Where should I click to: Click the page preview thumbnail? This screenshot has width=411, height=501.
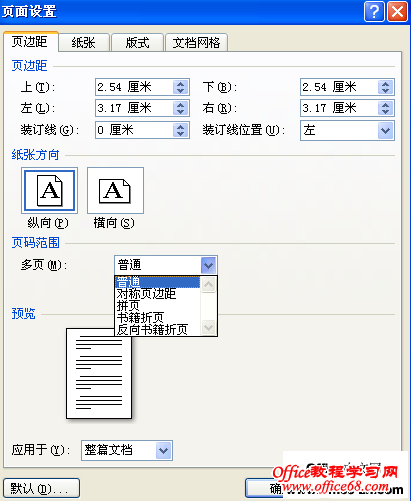(99, 373)
